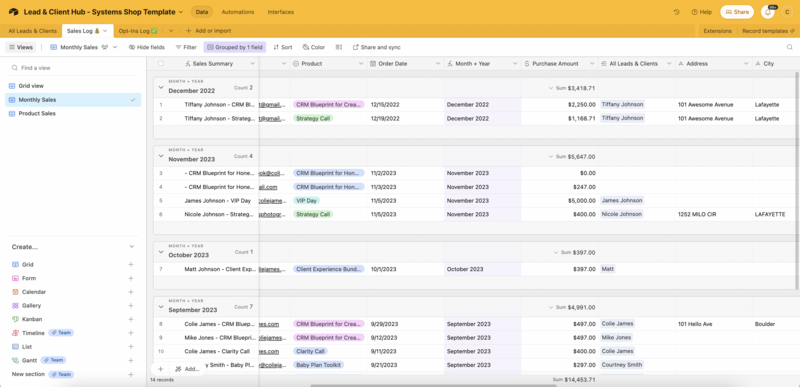
Task: Tick the select-all checkbox in header row
Action: click(161, 64)
